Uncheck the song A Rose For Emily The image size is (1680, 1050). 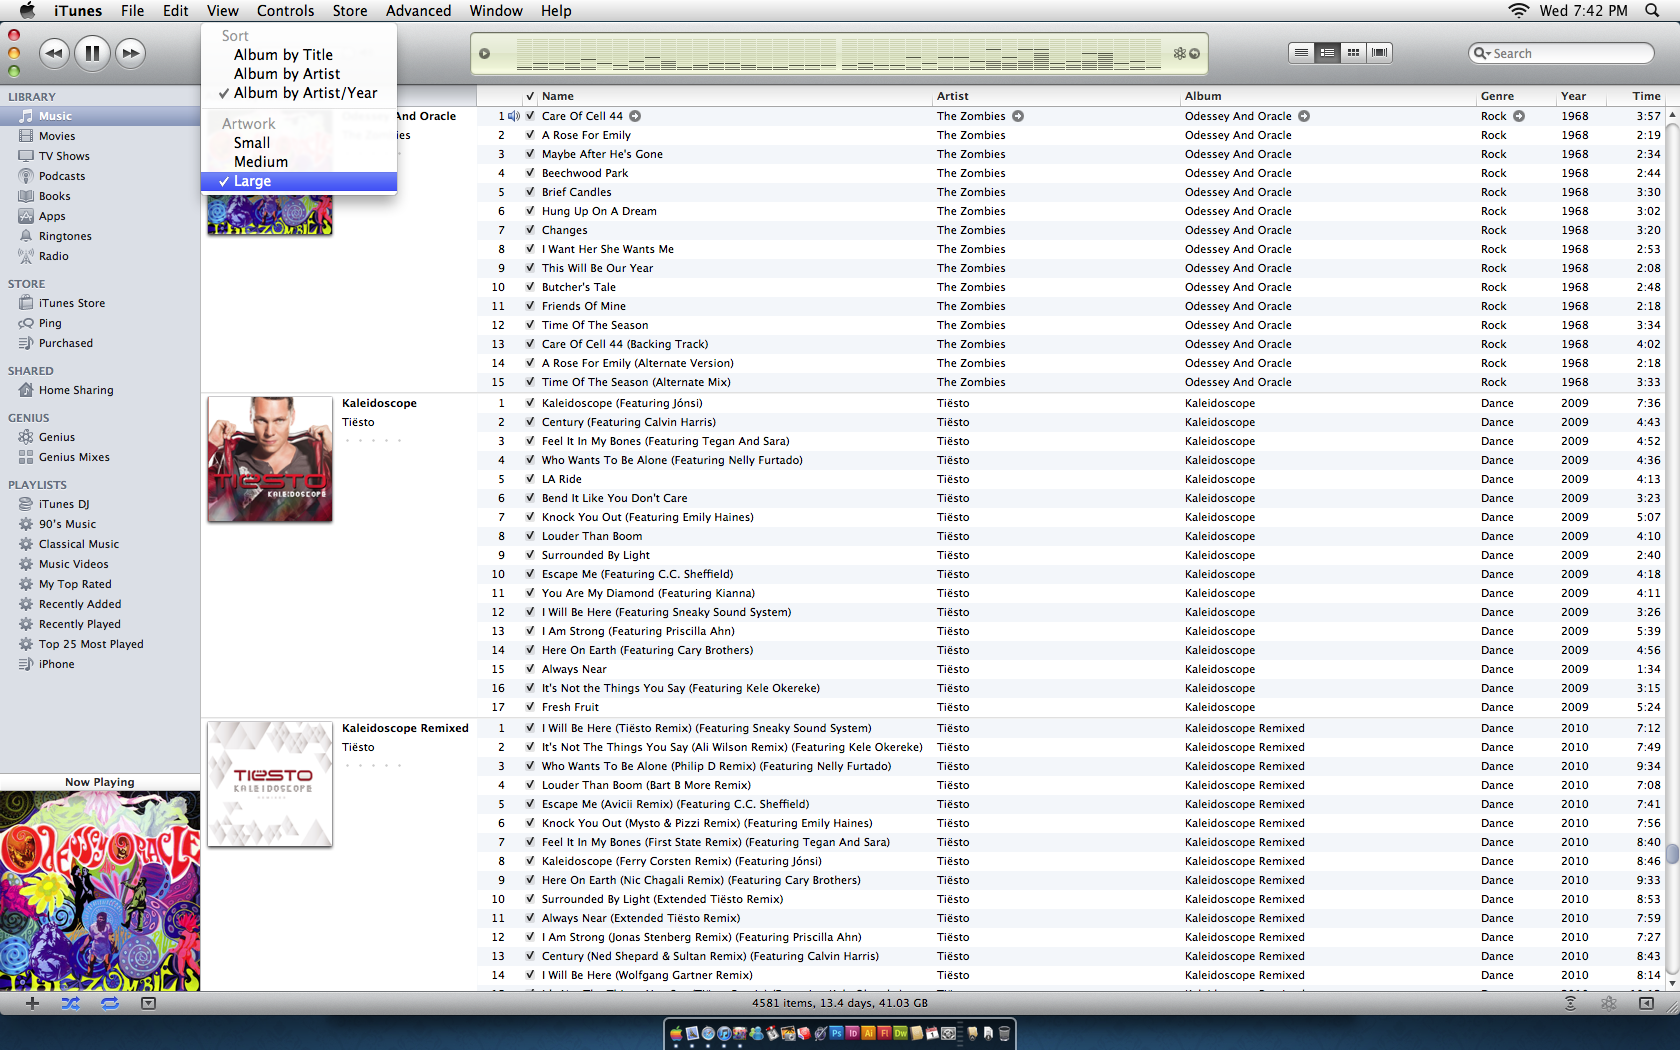tap(530, 135)
